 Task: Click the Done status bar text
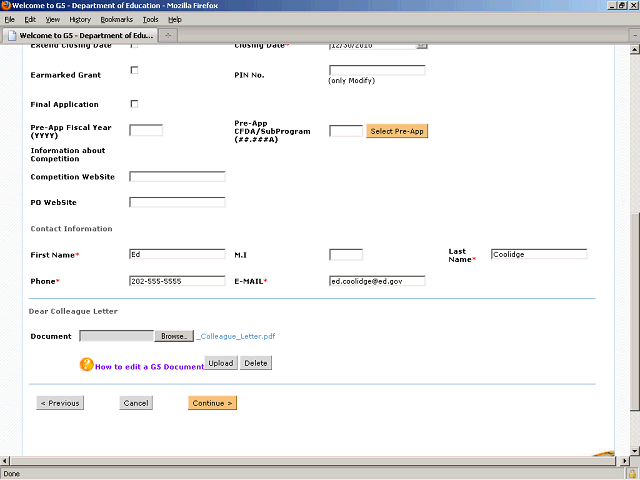coord(11,474)
